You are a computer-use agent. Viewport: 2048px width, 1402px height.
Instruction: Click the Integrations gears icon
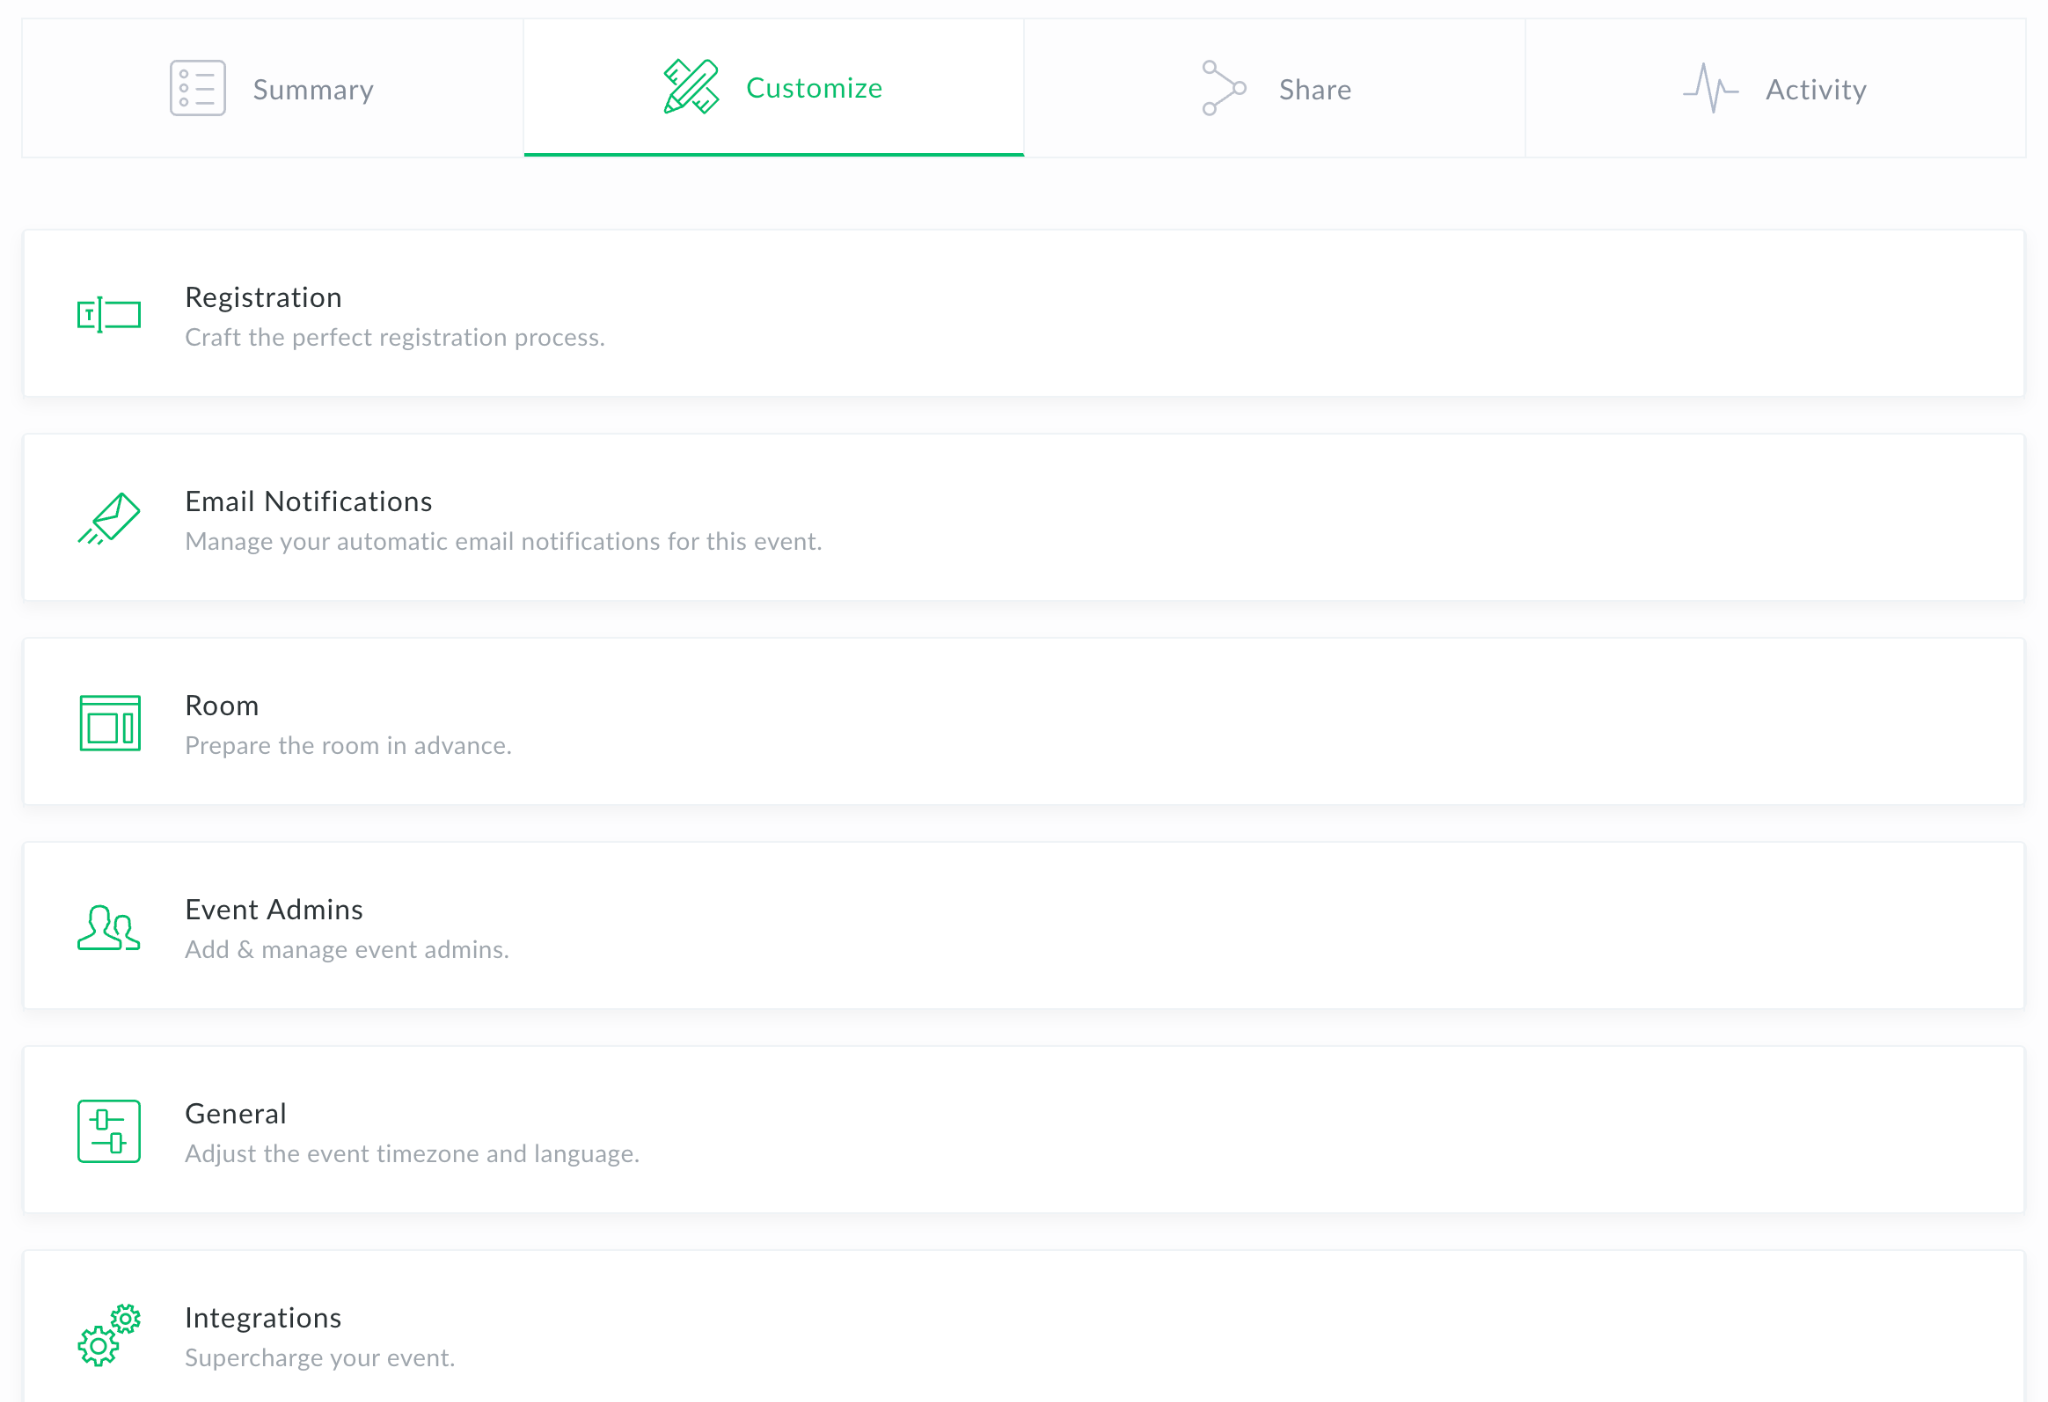[109, 1335]
